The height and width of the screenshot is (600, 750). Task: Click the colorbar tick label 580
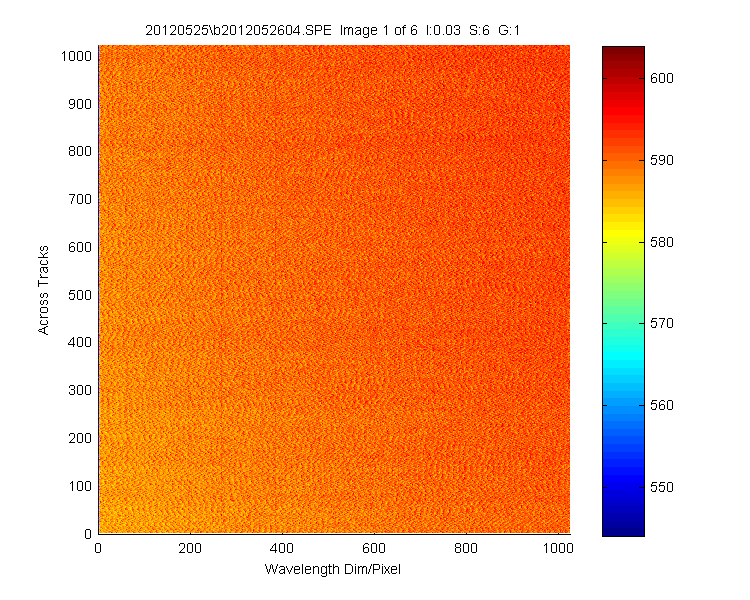click(662, 242)
